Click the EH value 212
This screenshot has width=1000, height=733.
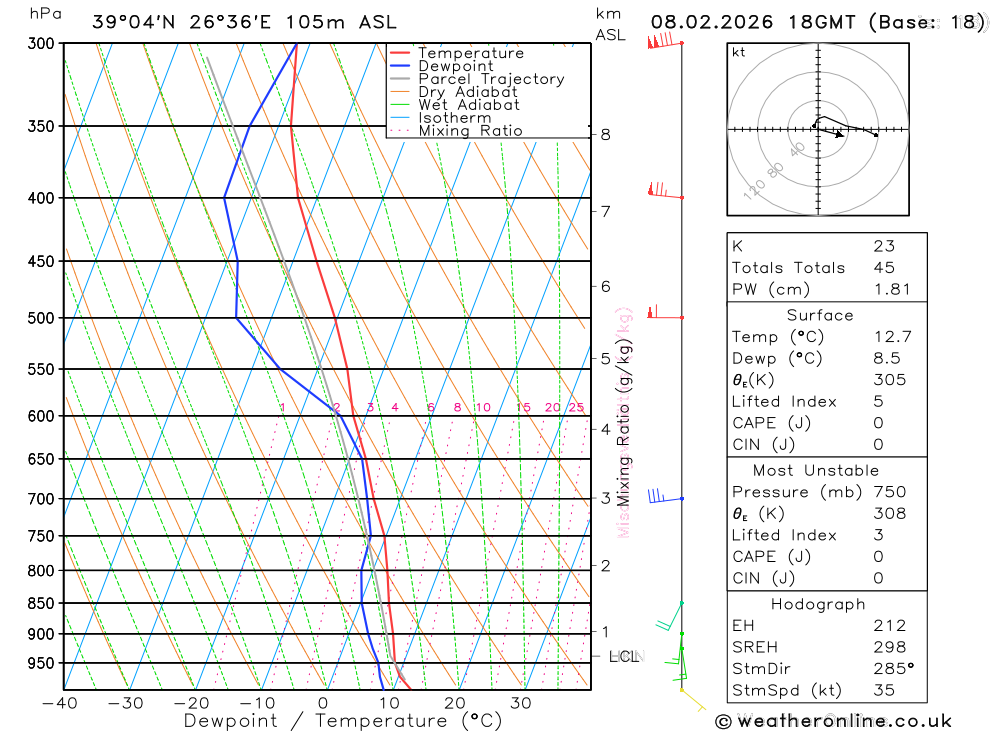(890, 626)
